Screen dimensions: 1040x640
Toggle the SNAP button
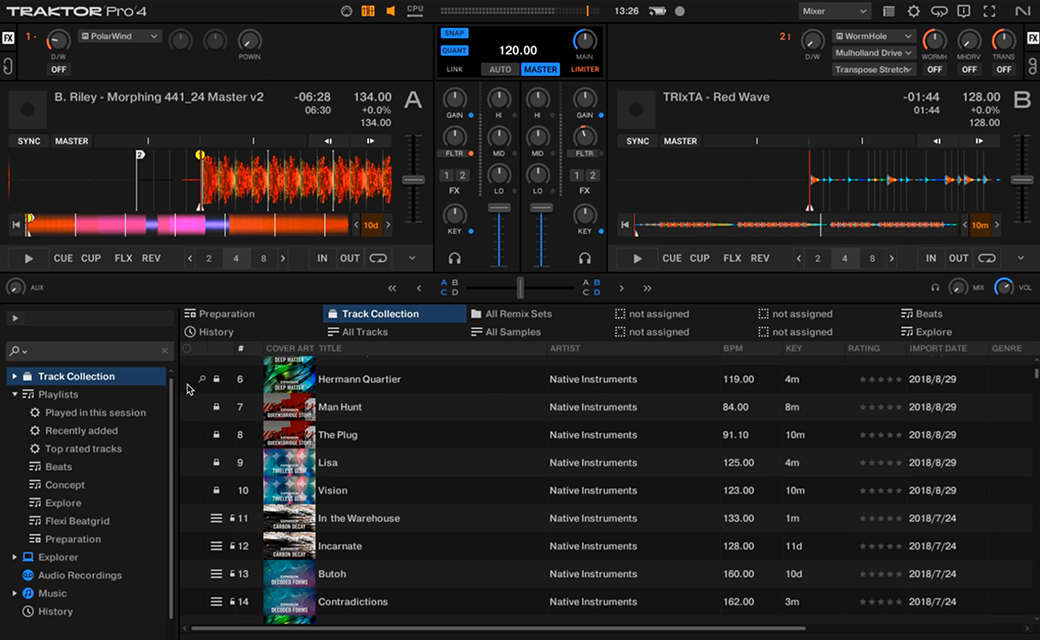pyautogui.click(x=454, y=33)
